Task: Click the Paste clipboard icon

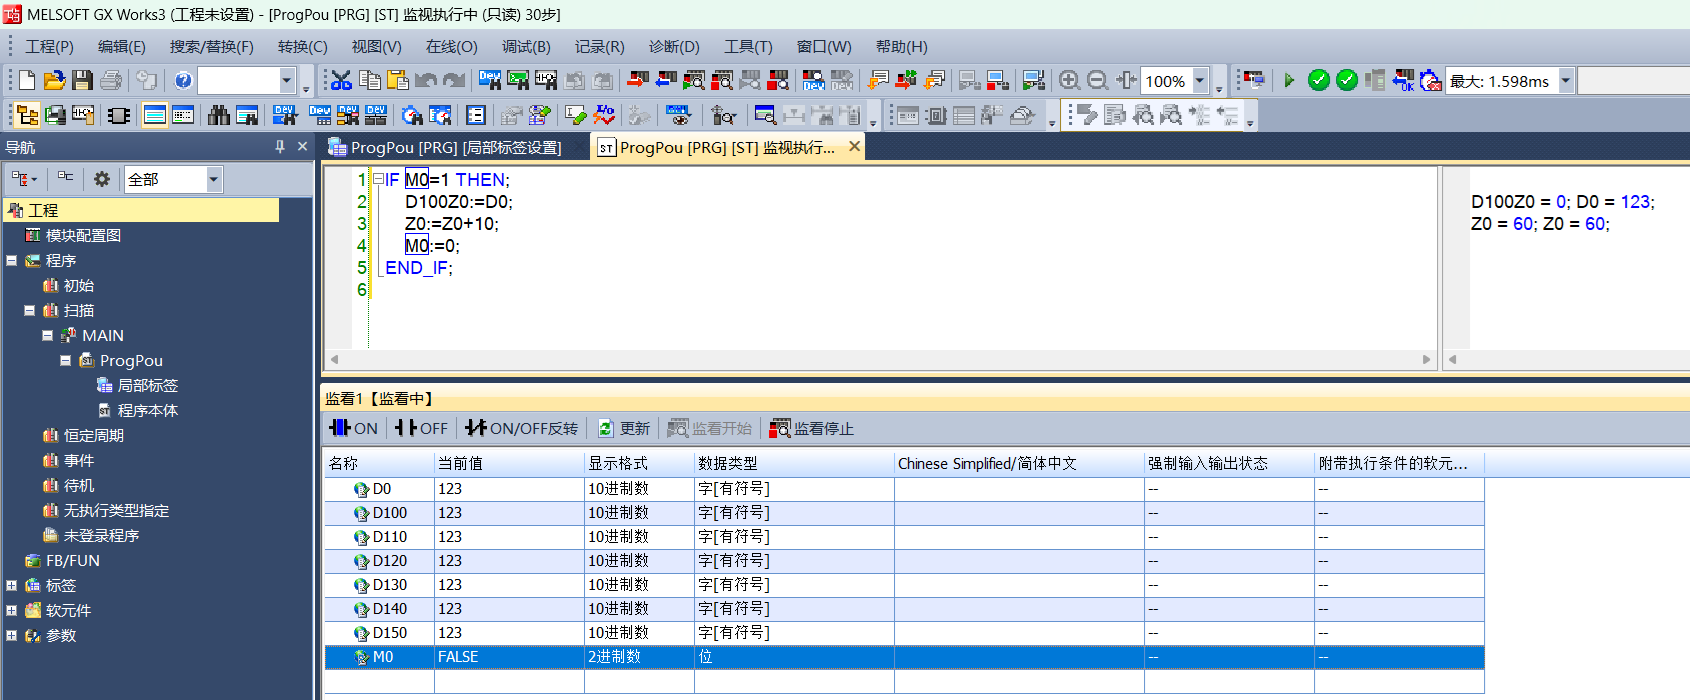Action: (x=398, y=80)
